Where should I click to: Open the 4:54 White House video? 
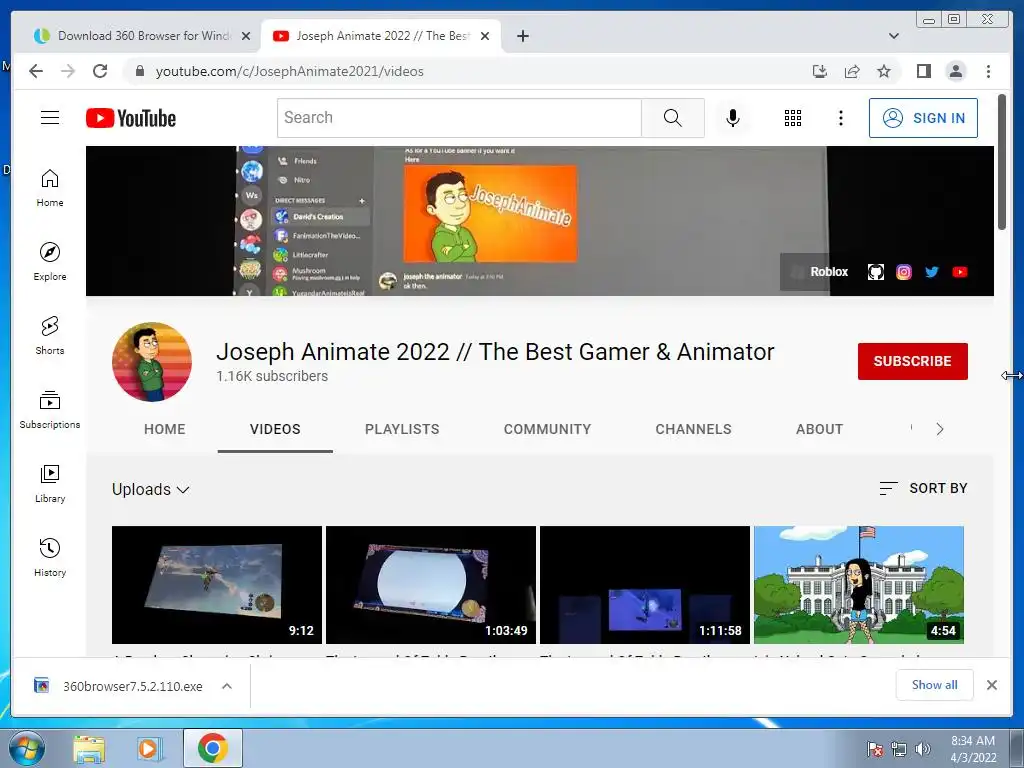click(859, 584)
